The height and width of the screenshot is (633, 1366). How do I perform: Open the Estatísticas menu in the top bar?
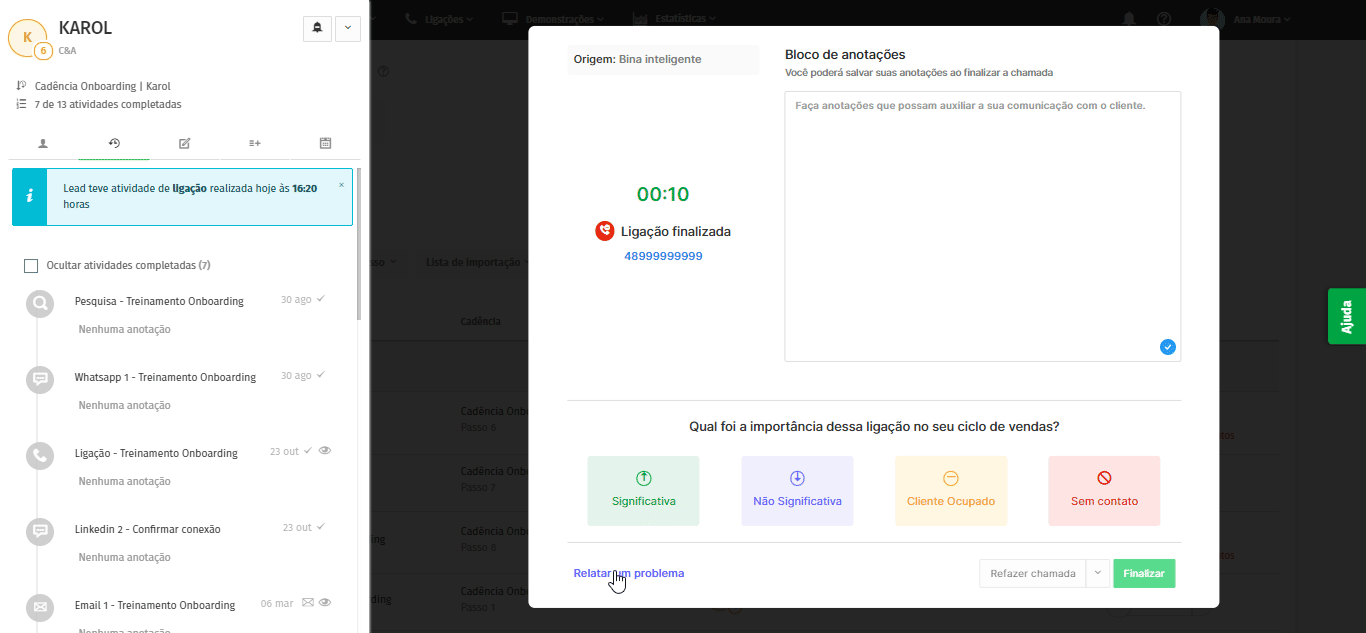[x=675, y=18]
